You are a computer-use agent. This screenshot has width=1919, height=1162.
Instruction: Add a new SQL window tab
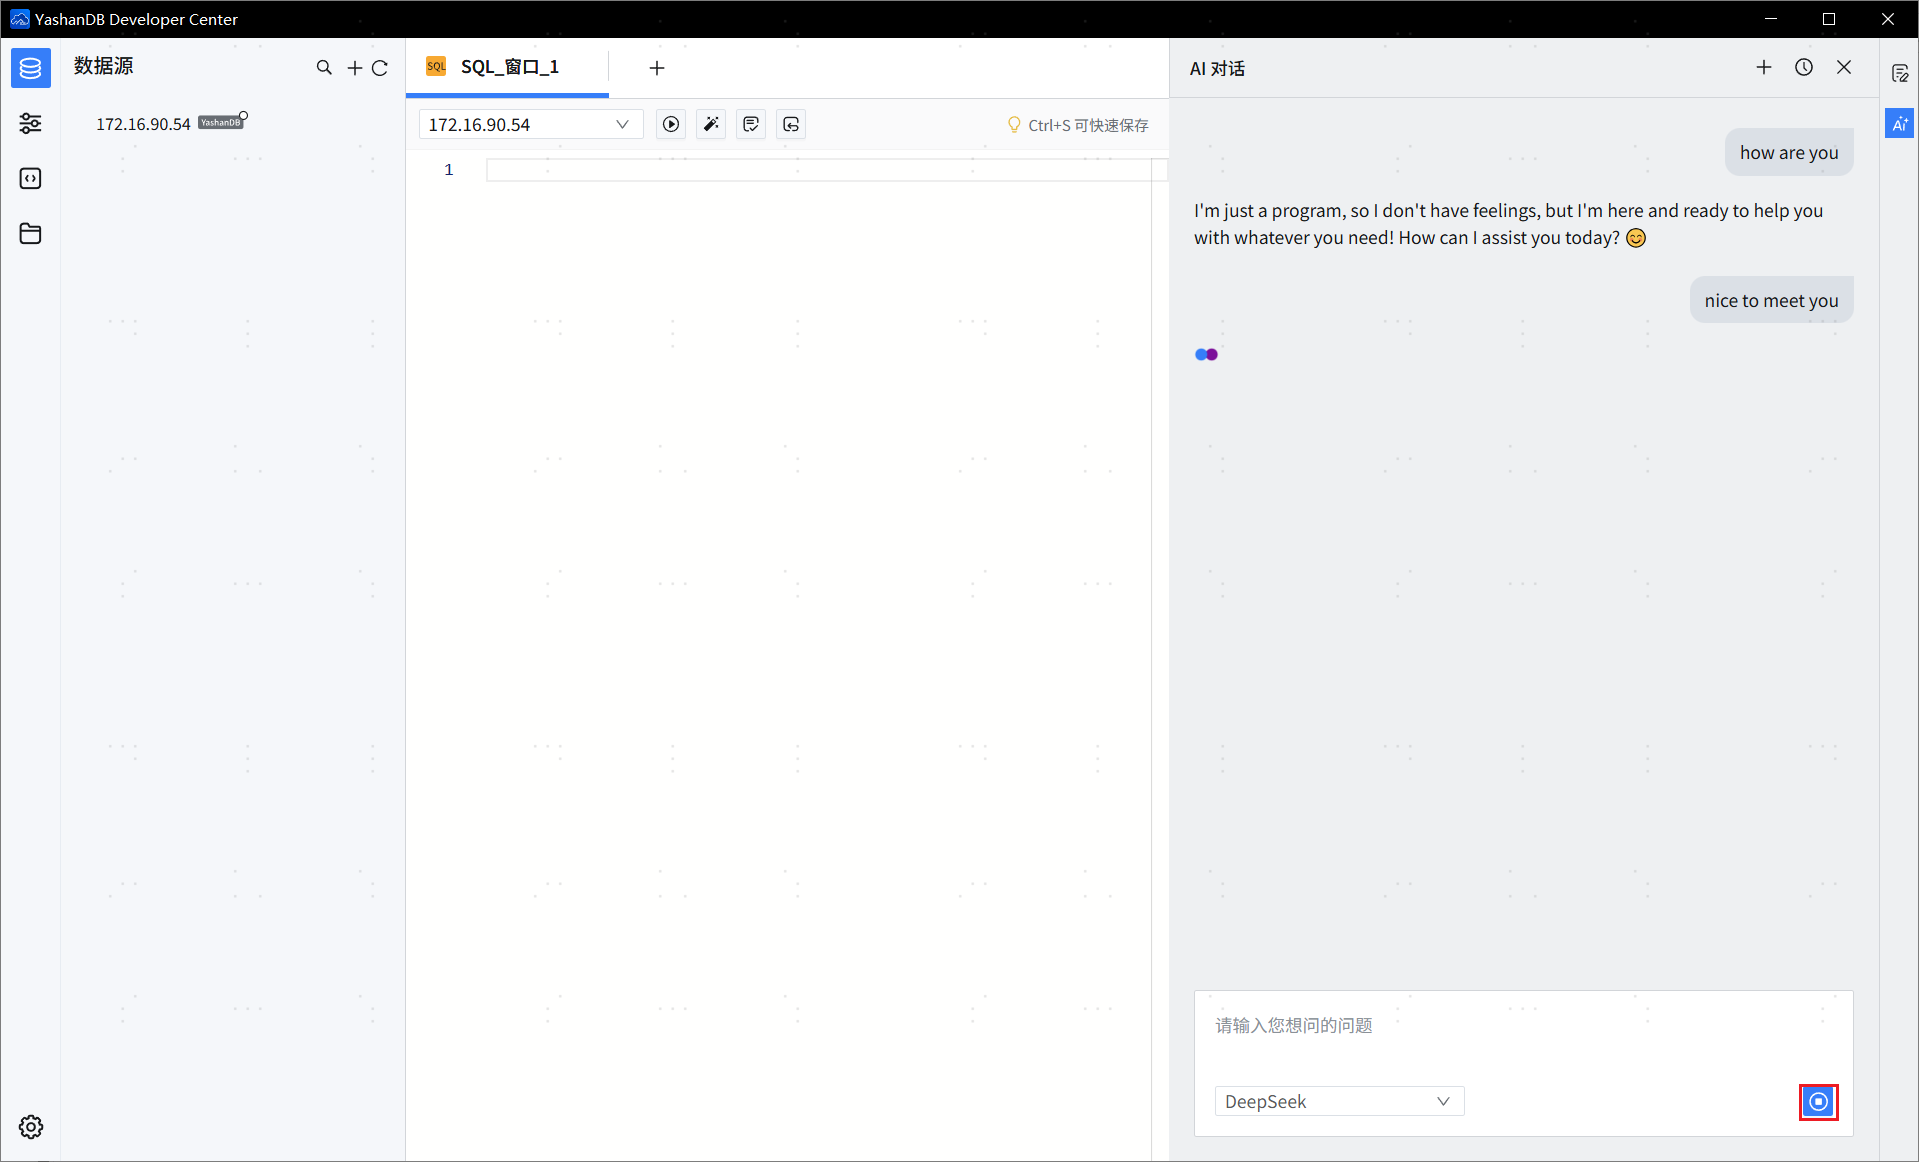656,68
